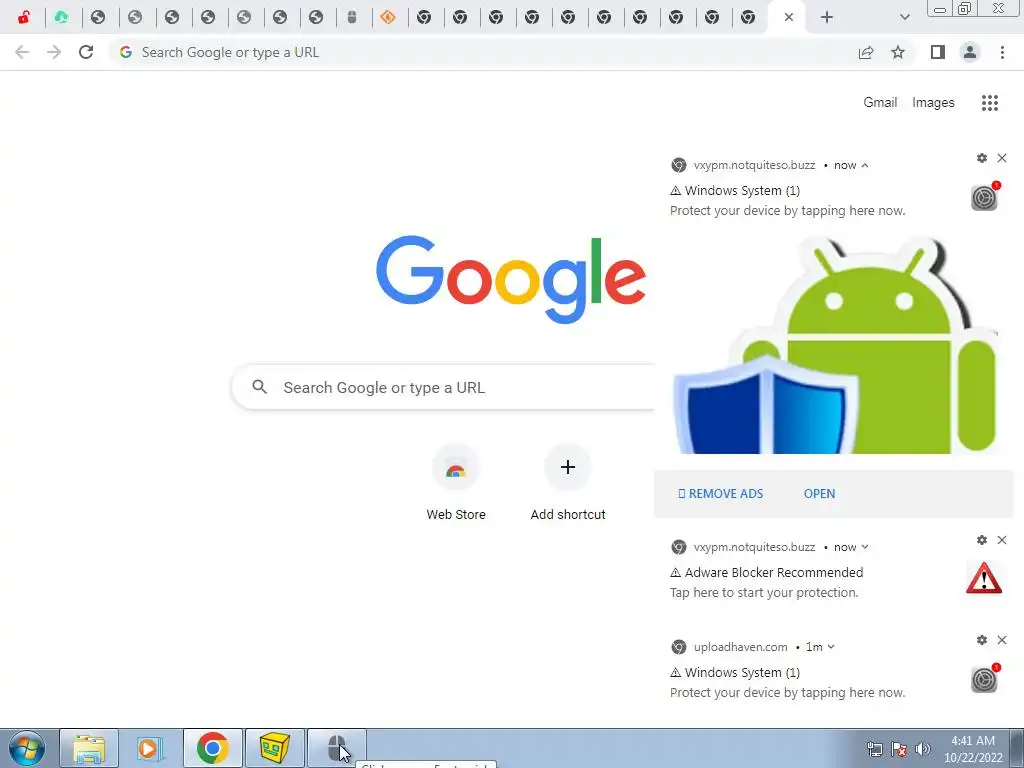Open media player from taskbar
The width and height of the screenshot is (1024, 768).
[x=150, y=748]
